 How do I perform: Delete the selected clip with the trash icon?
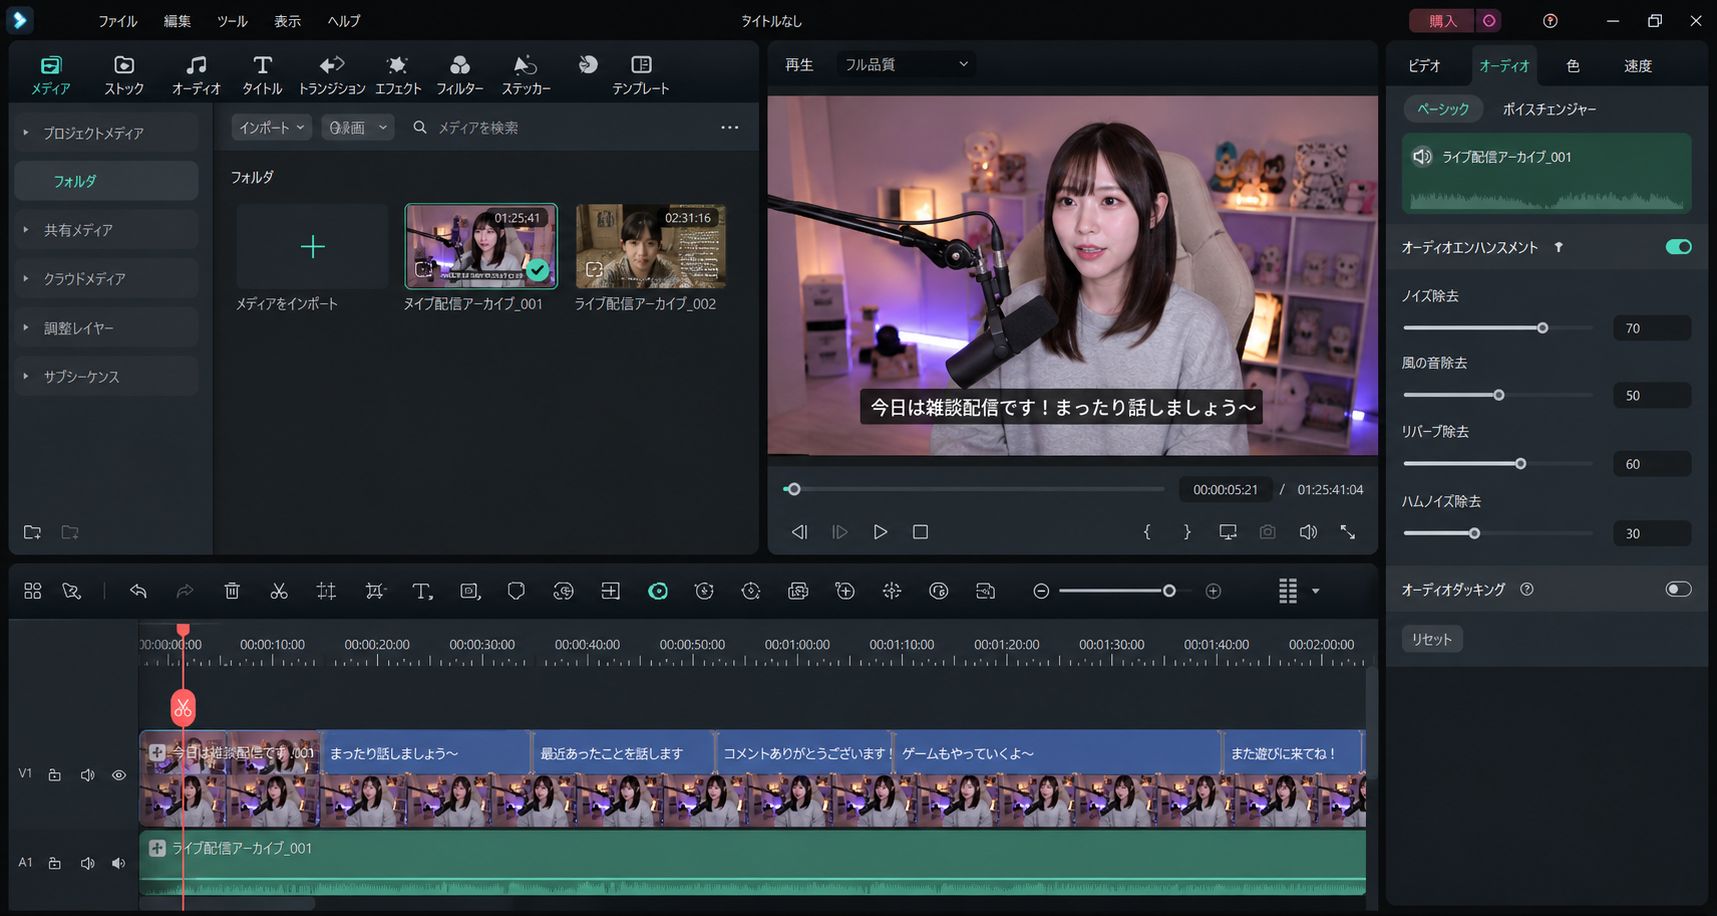coord(232,591)
